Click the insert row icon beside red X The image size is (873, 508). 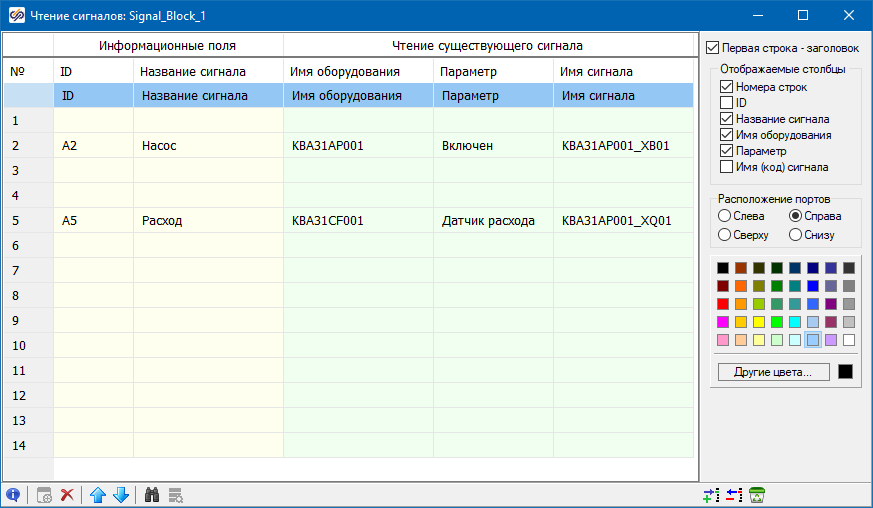click(44, 494)
